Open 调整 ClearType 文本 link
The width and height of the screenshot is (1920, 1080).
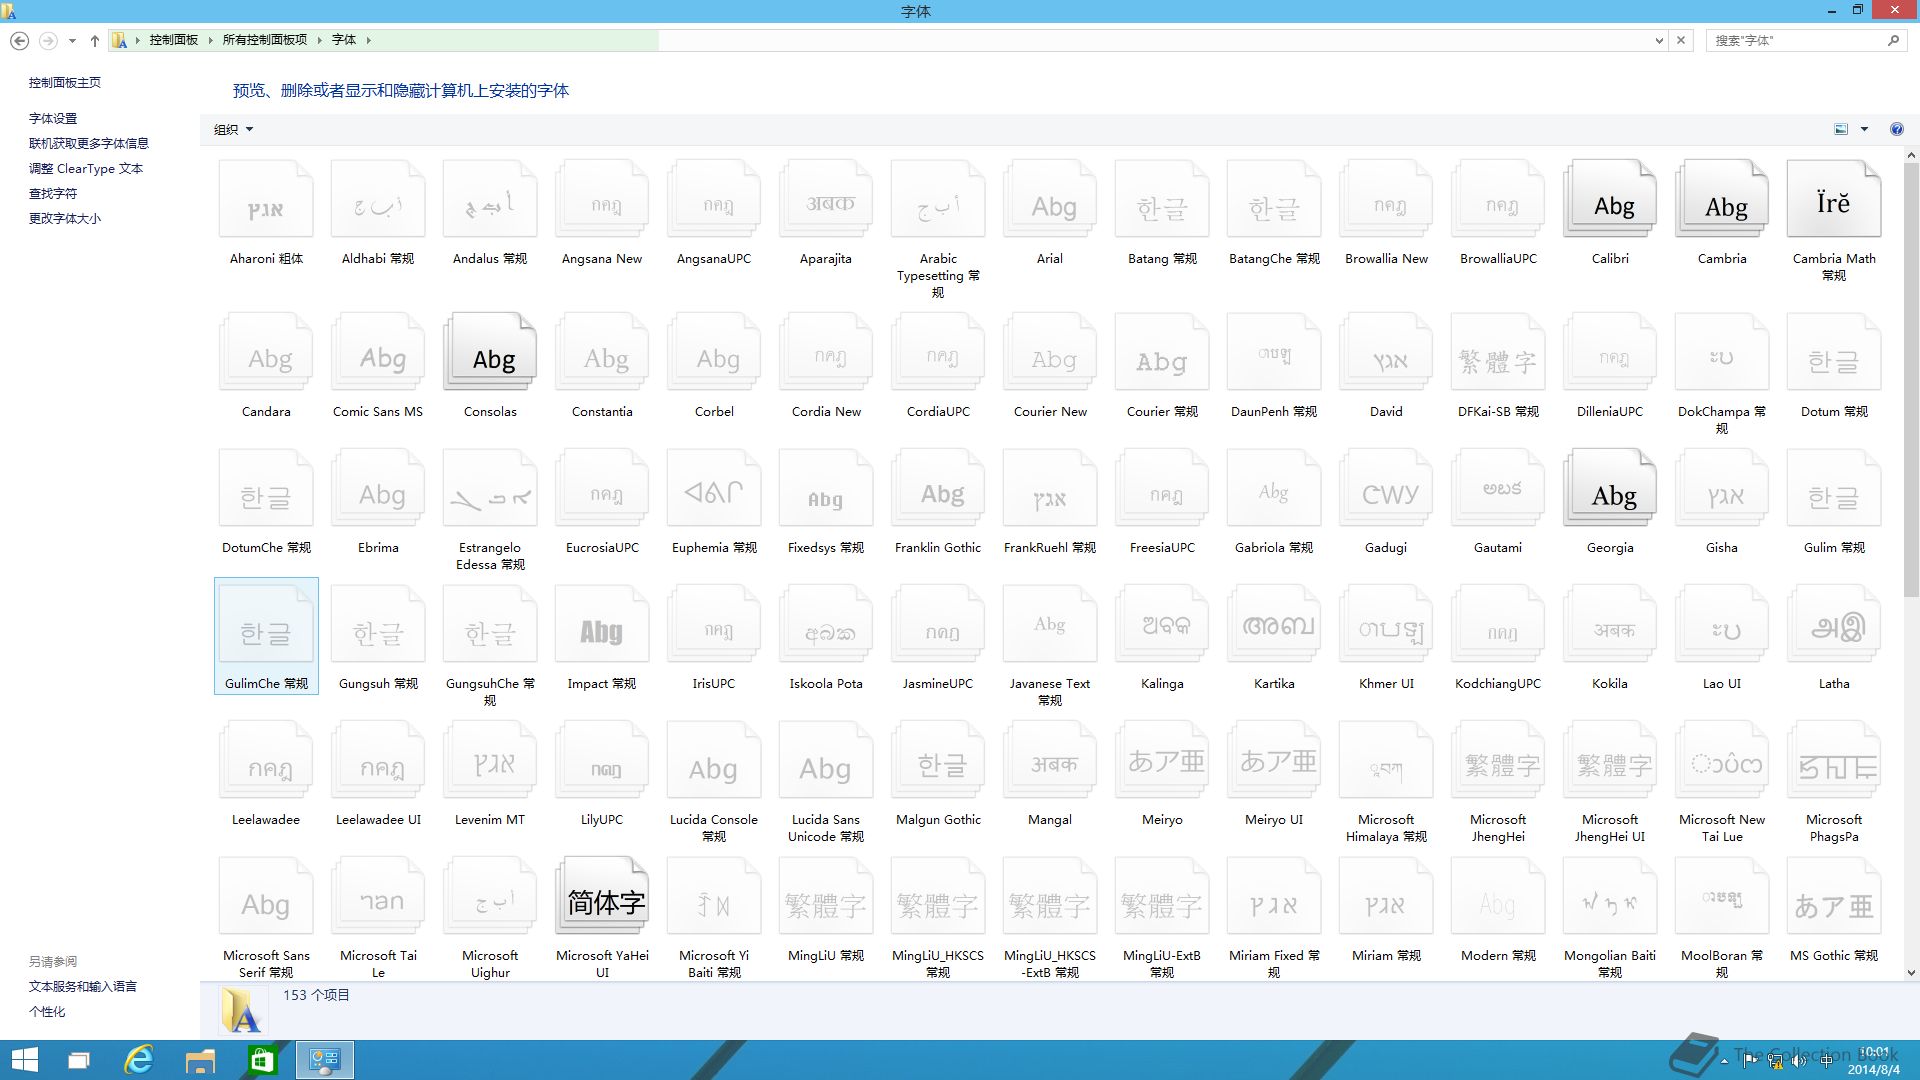coord(86,168)
